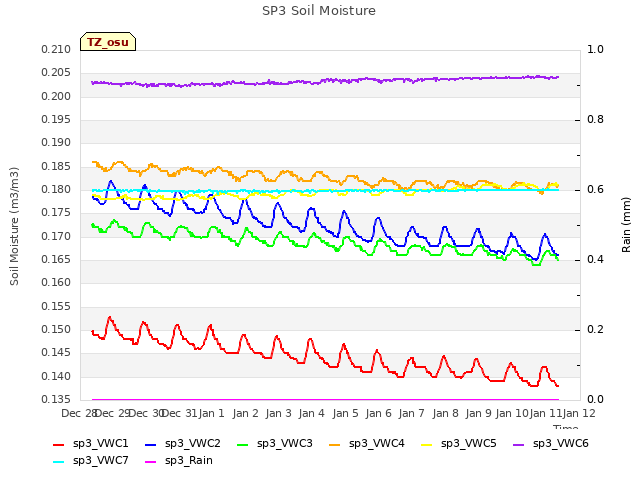Viewport: 640px width, 480px height.
Task: Click the Jan 1 x-axis tick label
Action: click(211, 413)
